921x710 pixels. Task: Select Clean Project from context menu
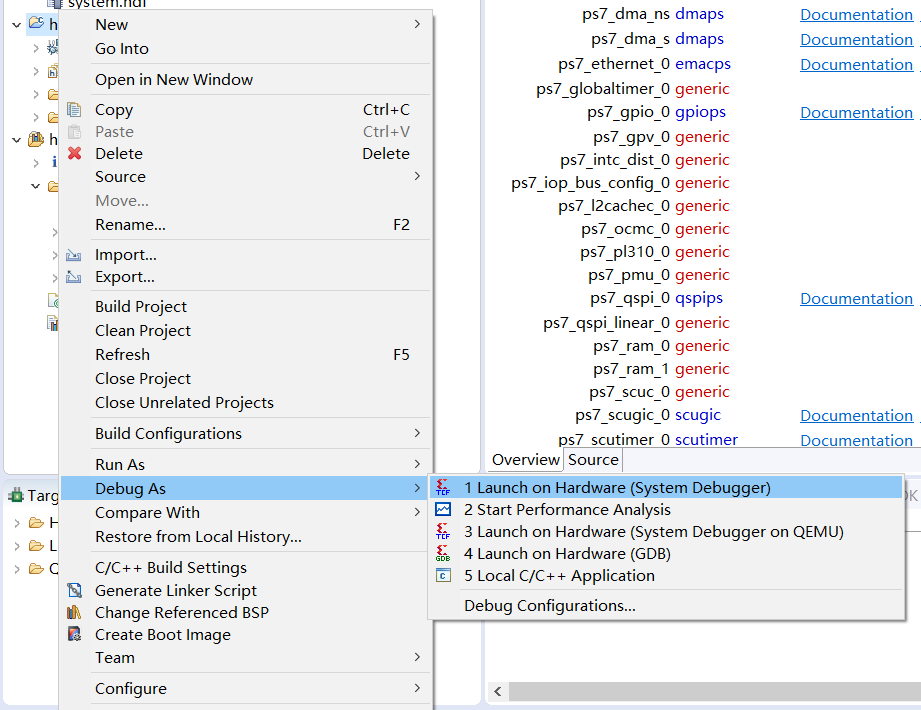[x=143, y=331]
